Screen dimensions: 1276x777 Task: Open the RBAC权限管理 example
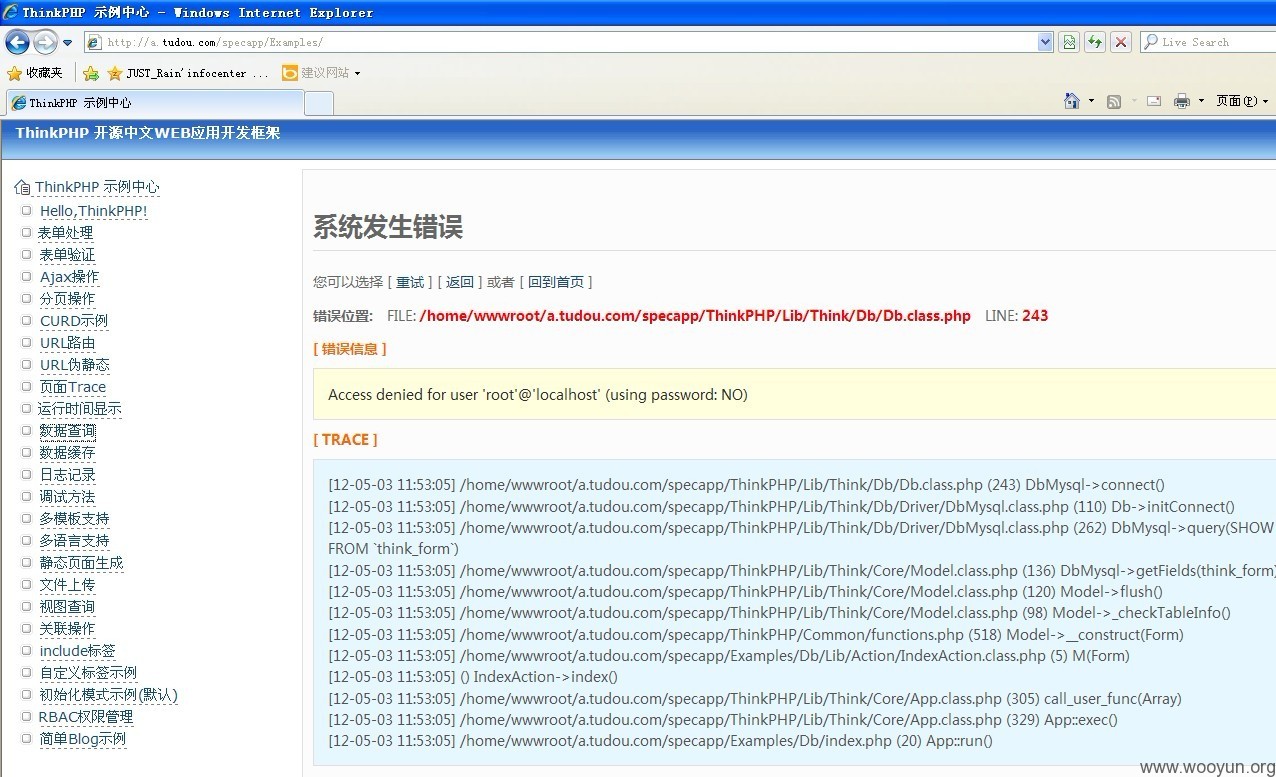click(x=85, y=717)
